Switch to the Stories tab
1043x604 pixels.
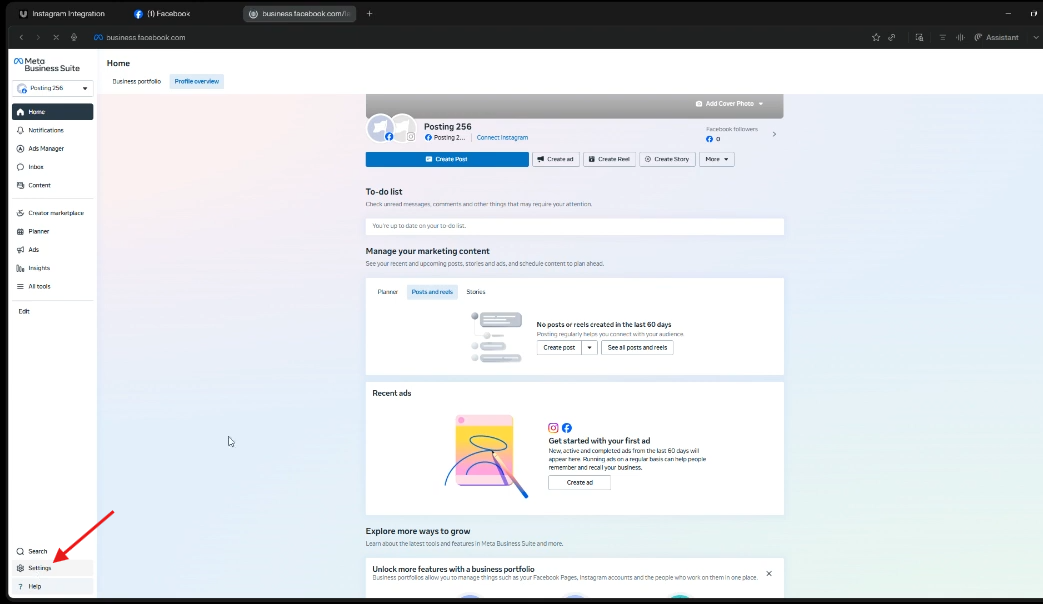pyautogui.click(x=476, y=292)
